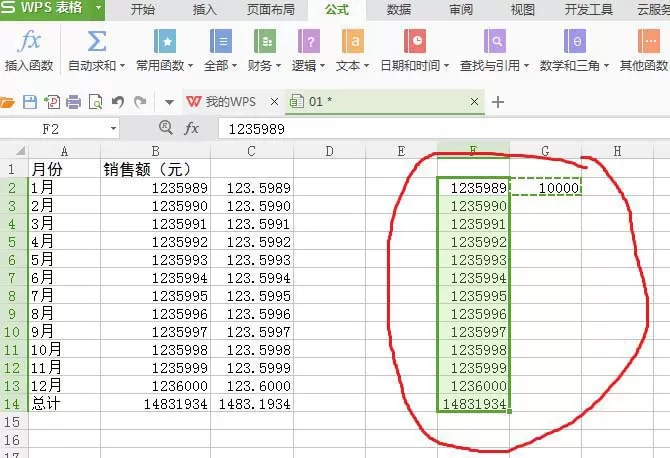Click the Insert Function (插入函数) icon
Image resolution: width=670 pixels, height=458 pixels.
[29, 41]
